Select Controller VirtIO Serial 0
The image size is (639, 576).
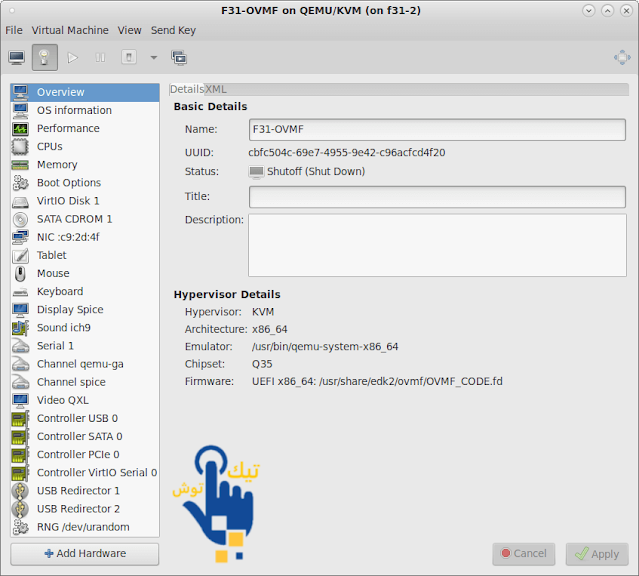(85, 472)
